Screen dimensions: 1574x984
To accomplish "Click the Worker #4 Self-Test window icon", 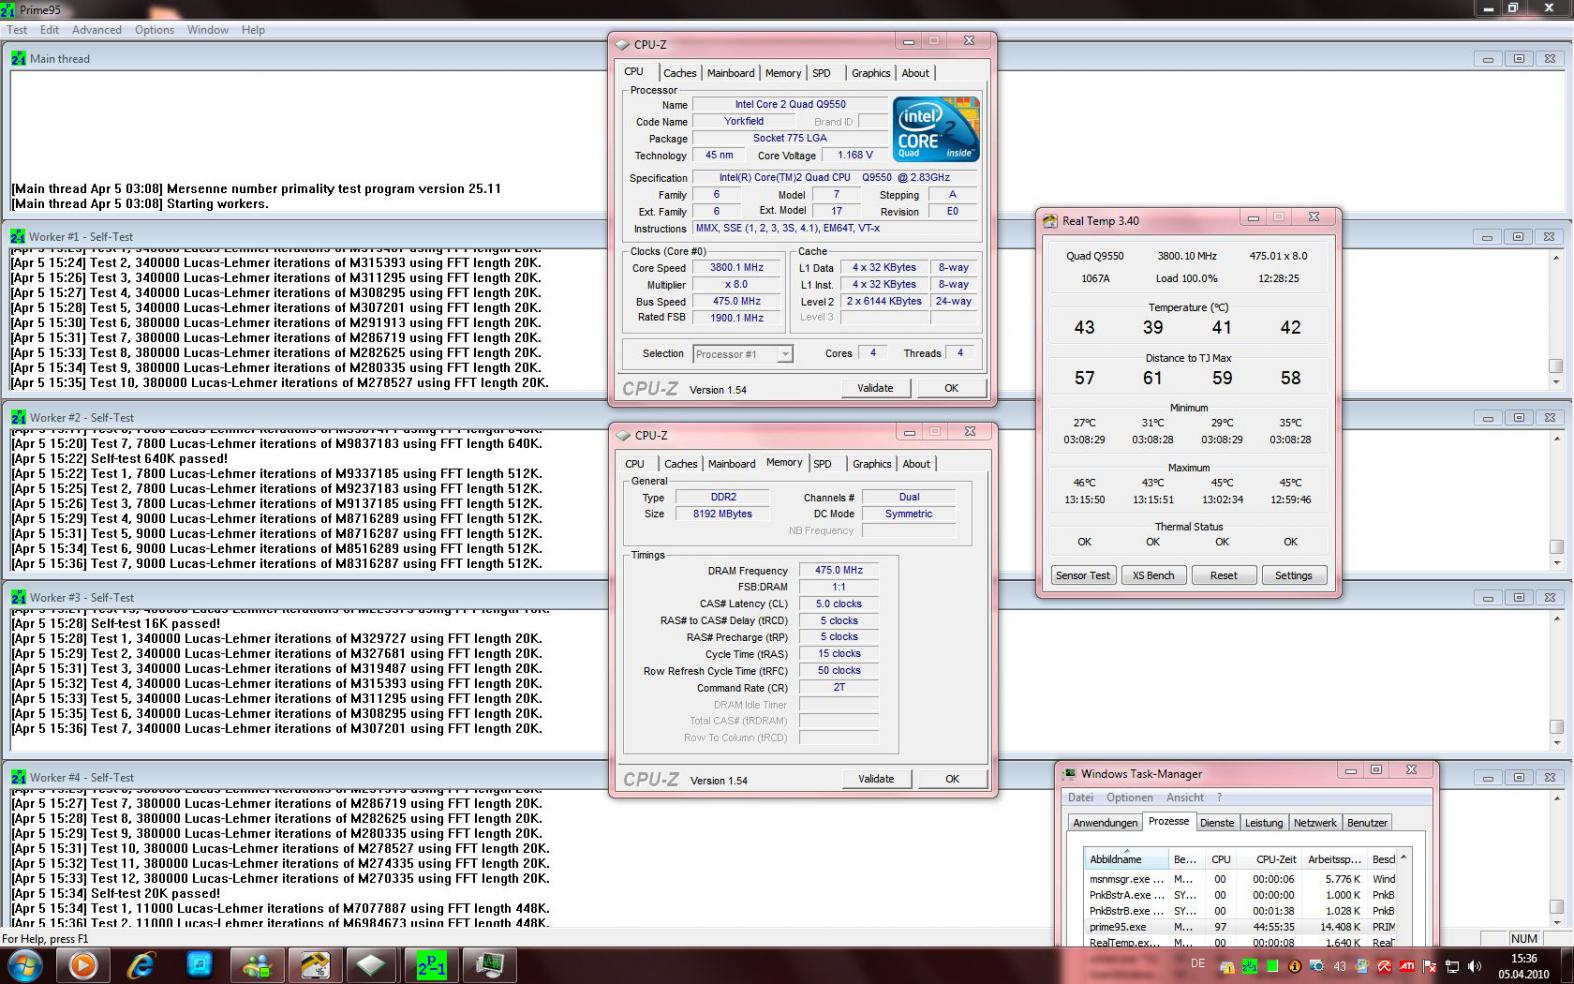I will coord(18,777).
